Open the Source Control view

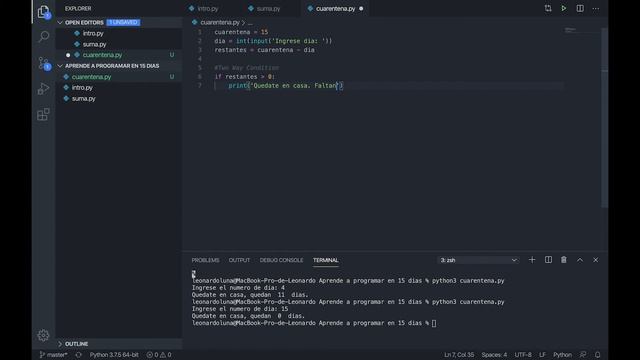pyautogui.click(x=44, y=63)
